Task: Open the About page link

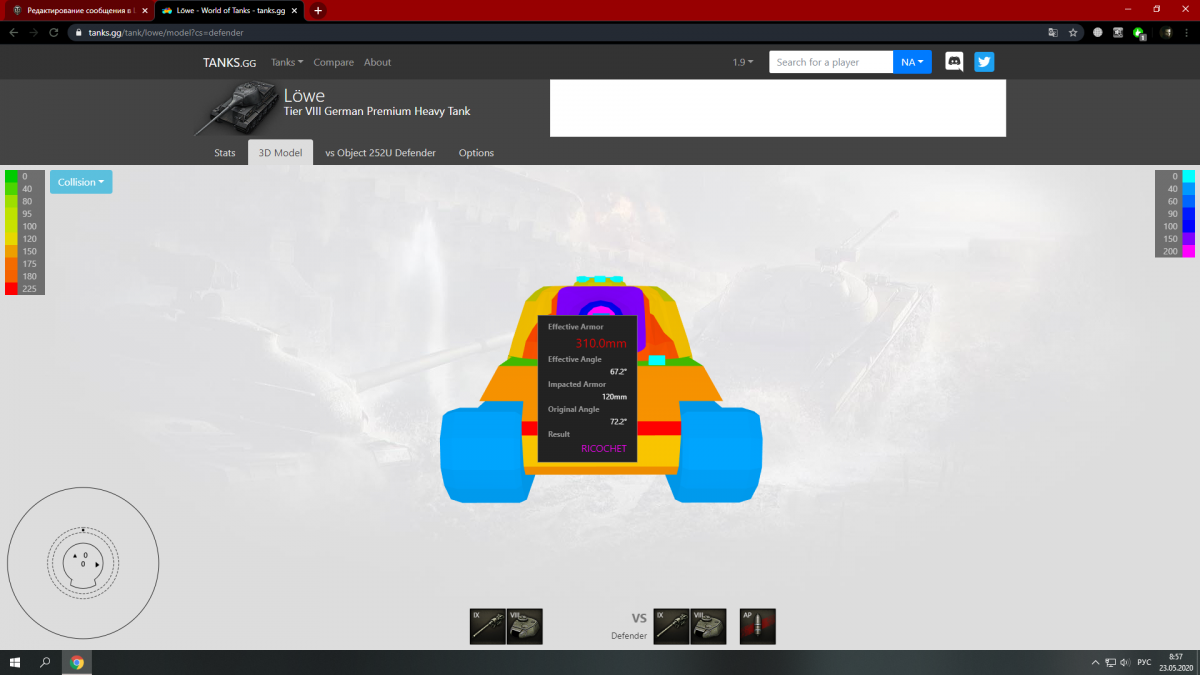Action: (x=377, y=62)
